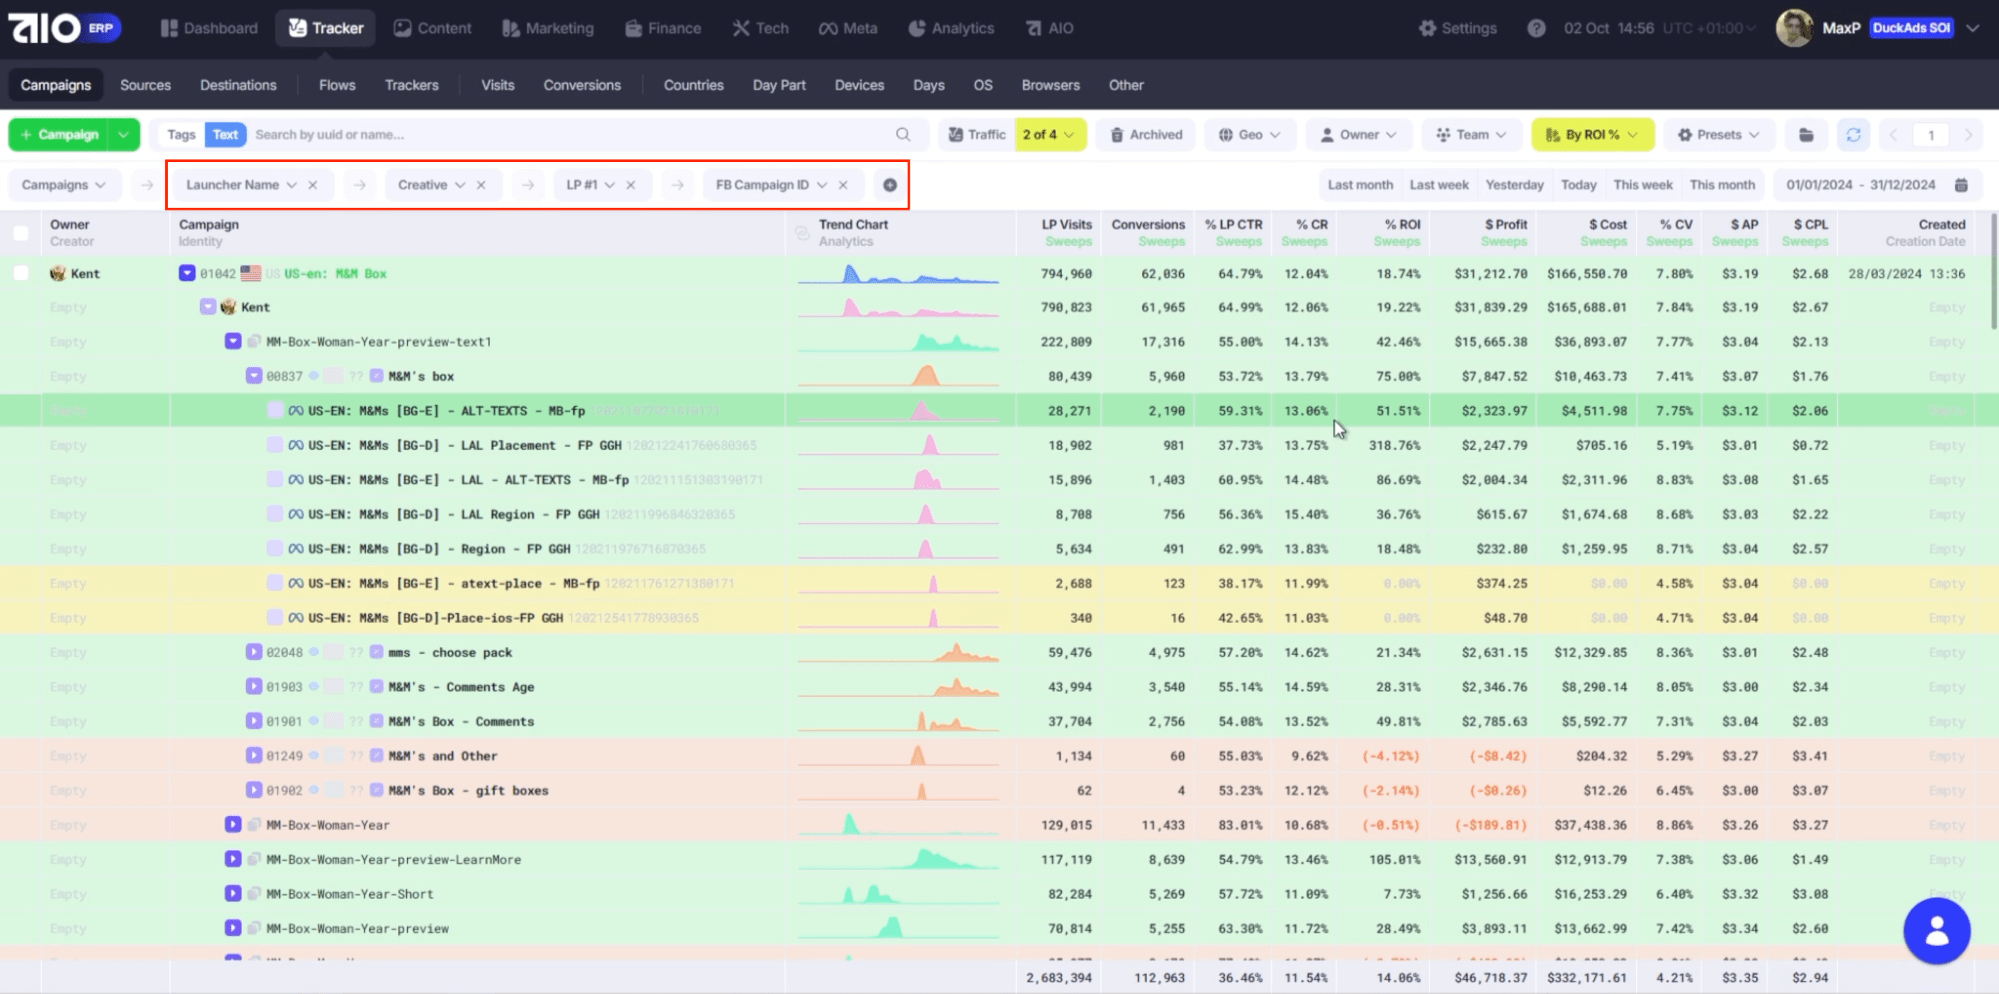Remove the Creative grouping with its X
This screenshot has width=1999, height=994.
pyautogui.click(x=481, y=185)
